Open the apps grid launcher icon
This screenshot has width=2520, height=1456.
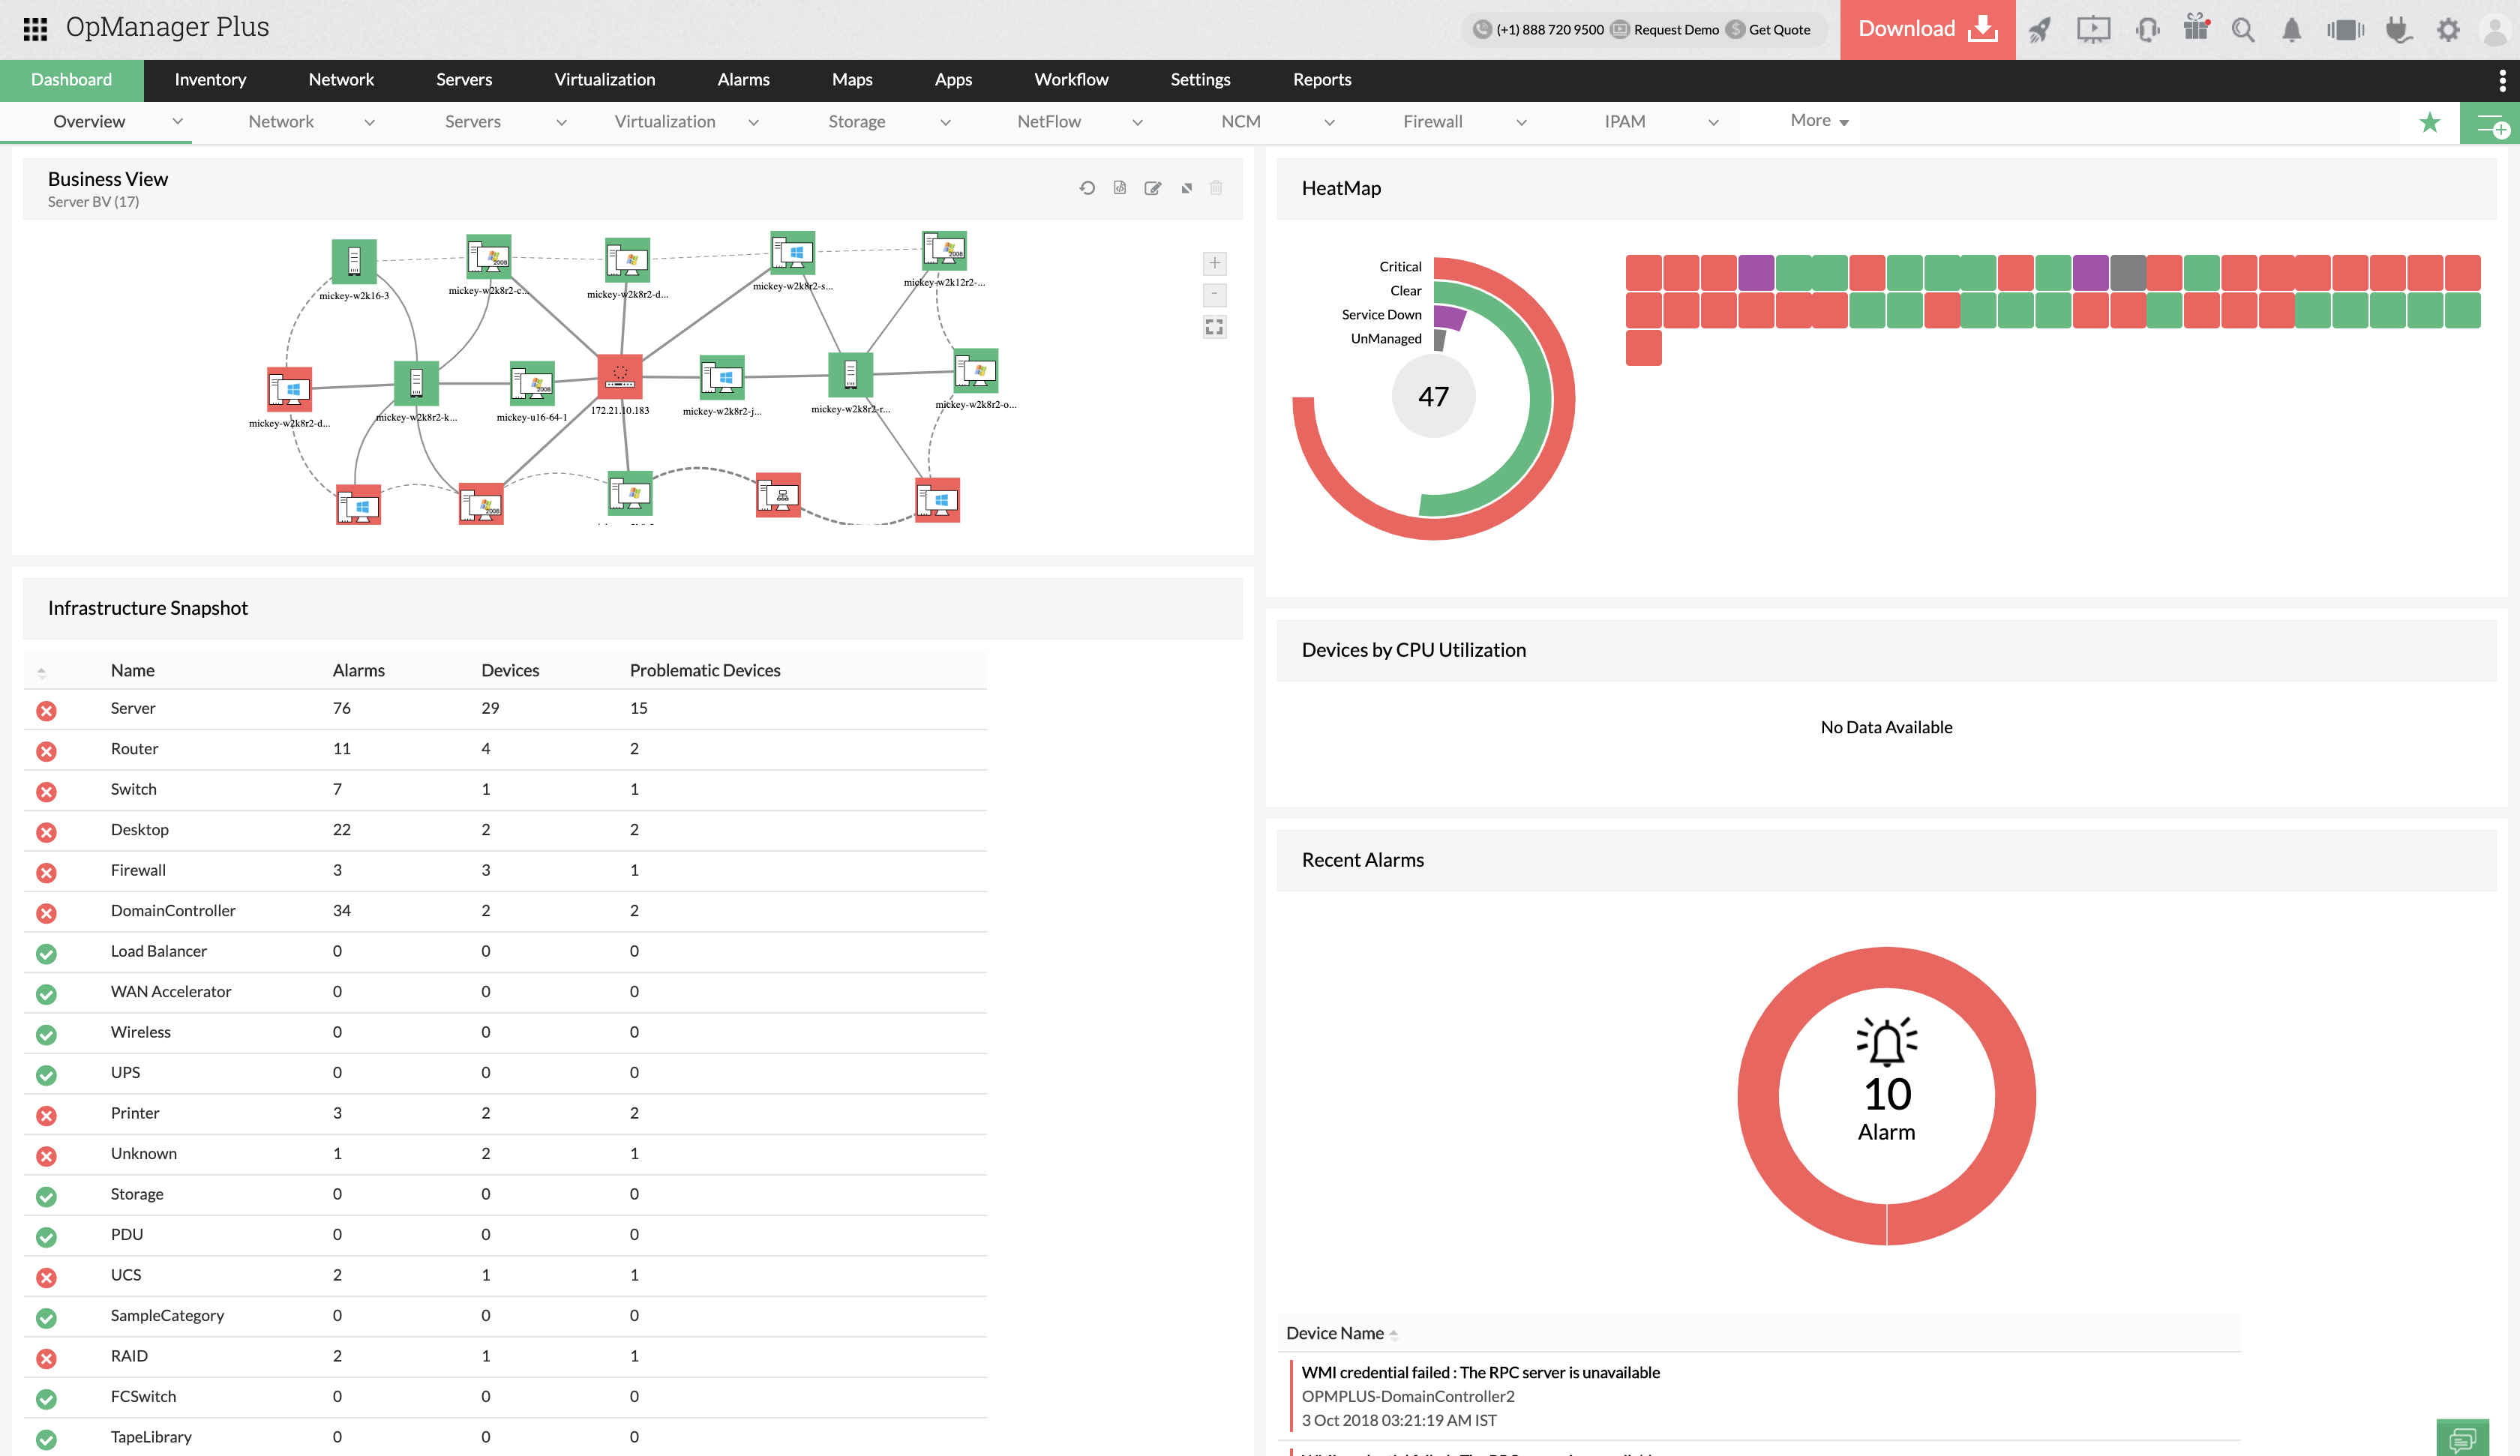(35, 29)
